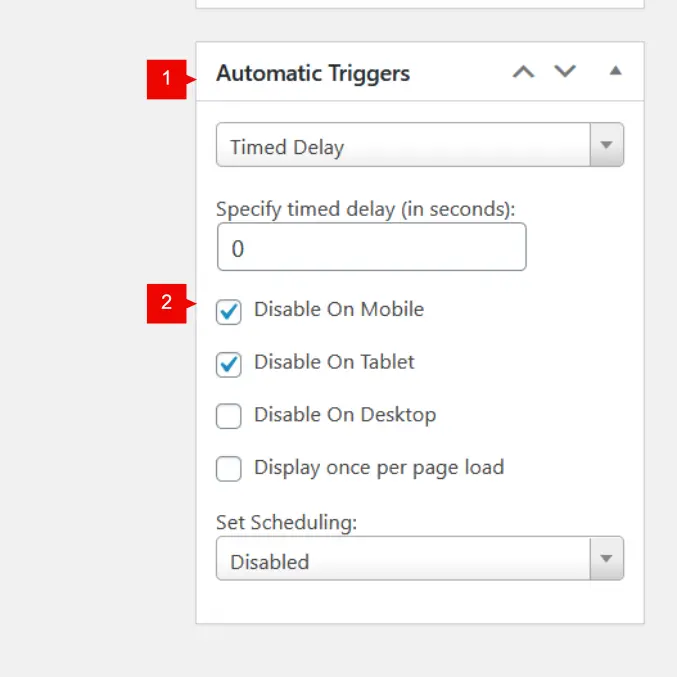Click the Disable On Tablet label text
The height and width of the screenshot is (677, 677).
click(x=334, y=362)
